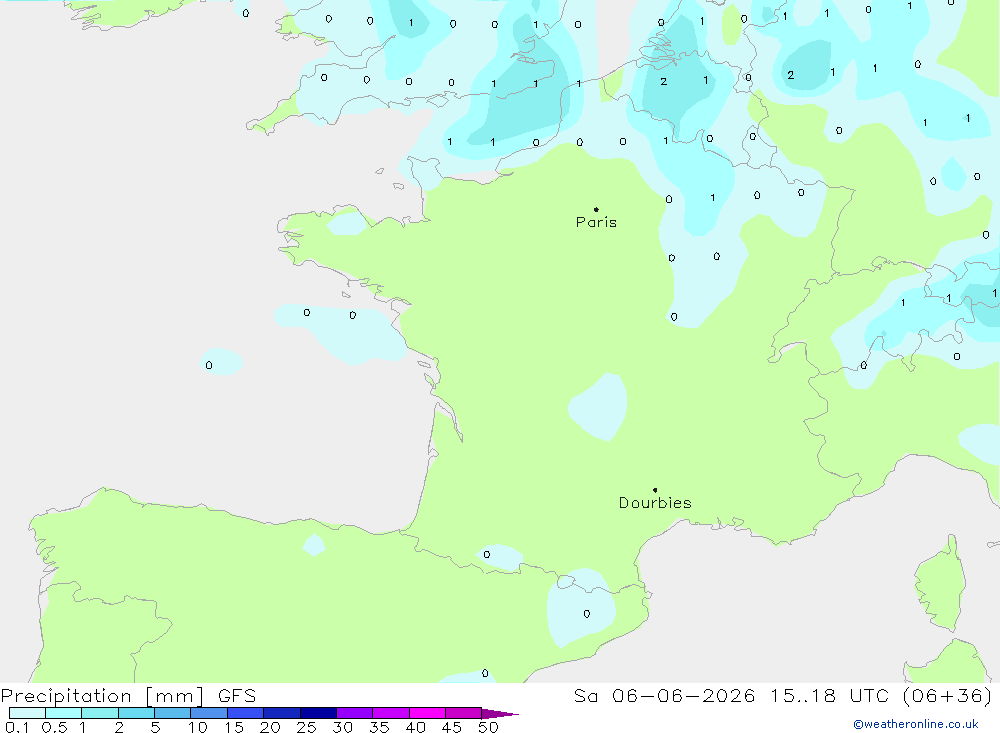Pick the 15 to 20 mm legend swatch
The width and height of the screenshot is (1000, 733).
coord(246,713)
